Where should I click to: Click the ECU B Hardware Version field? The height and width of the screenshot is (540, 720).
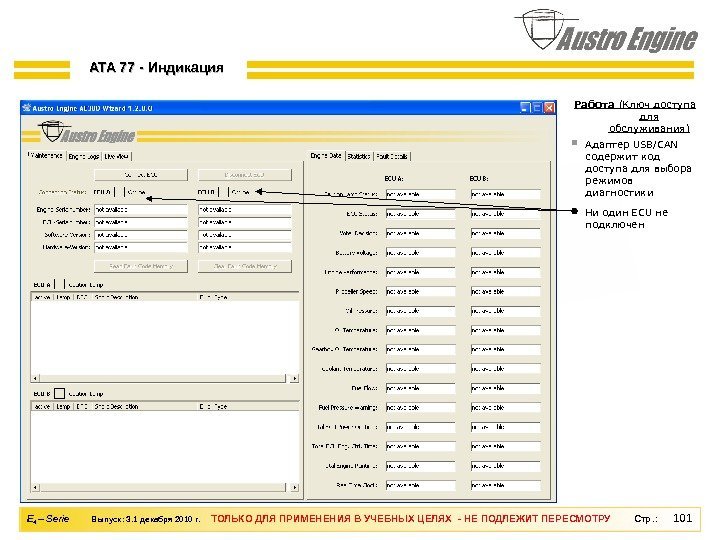[x=245, y=248]
